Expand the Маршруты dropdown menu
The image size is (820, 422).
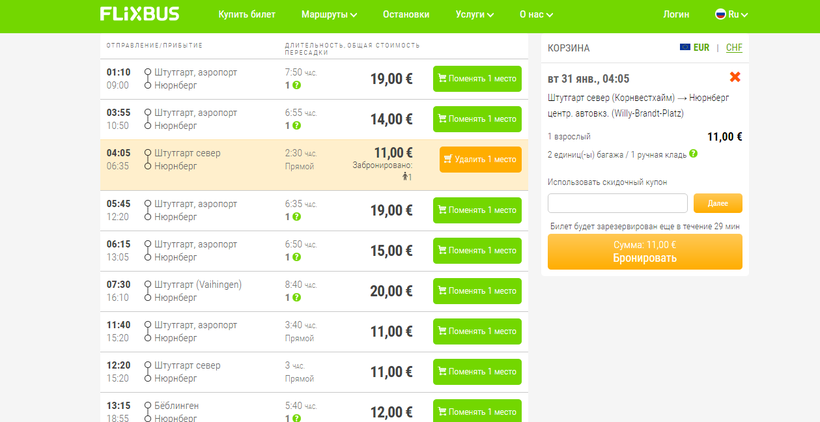click(x=329, y=15)
